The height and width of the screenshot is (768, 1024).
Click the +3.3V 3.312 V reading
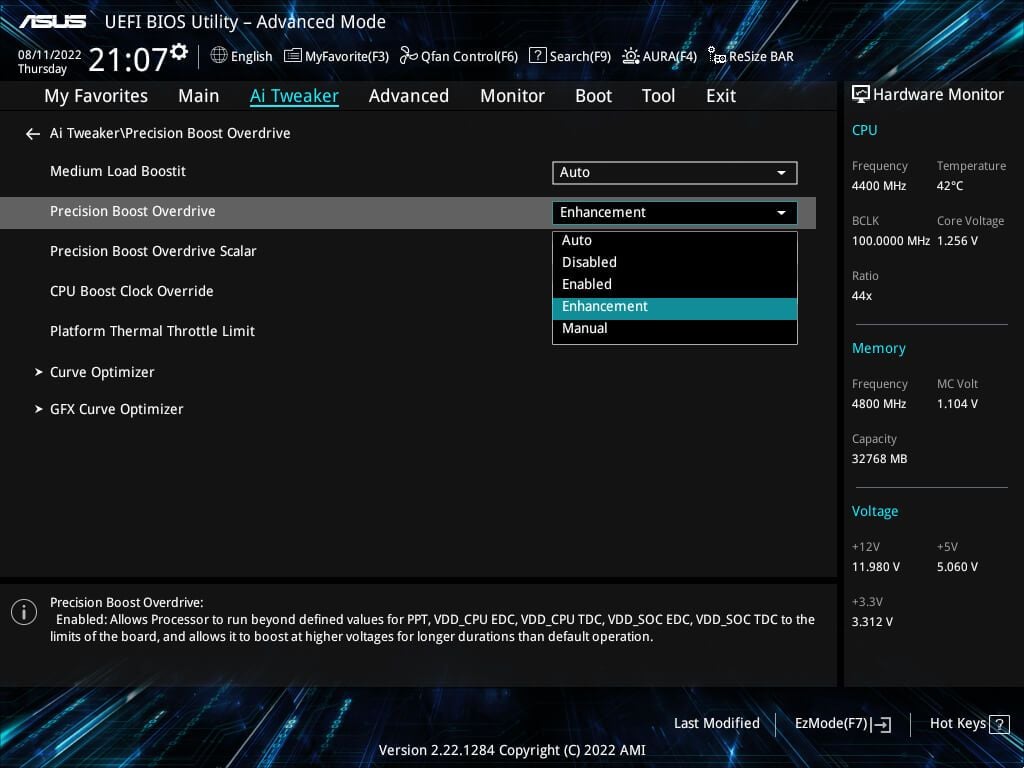click(872, 622)
